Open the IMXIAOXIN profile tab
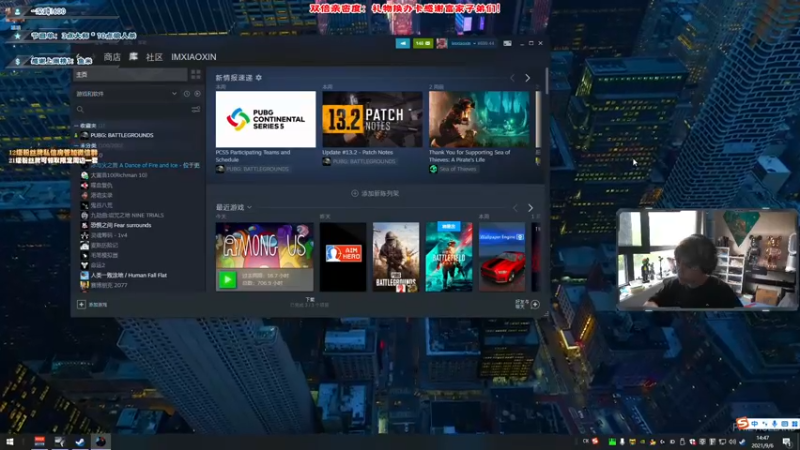Viewport: 800px width, 450px height. pyautogui.click(x=194, y=57)
